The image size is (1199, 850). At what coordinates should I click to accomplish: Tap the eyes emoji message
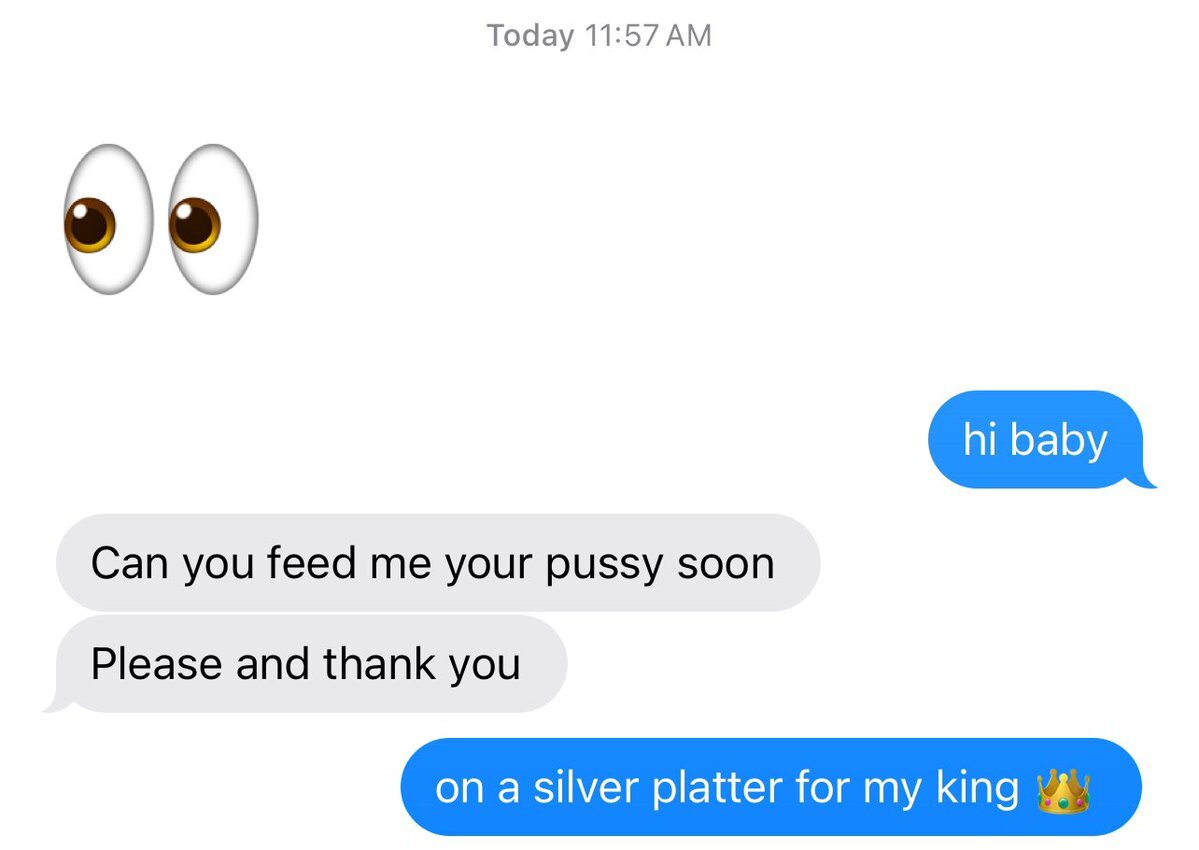click(161, 219)
